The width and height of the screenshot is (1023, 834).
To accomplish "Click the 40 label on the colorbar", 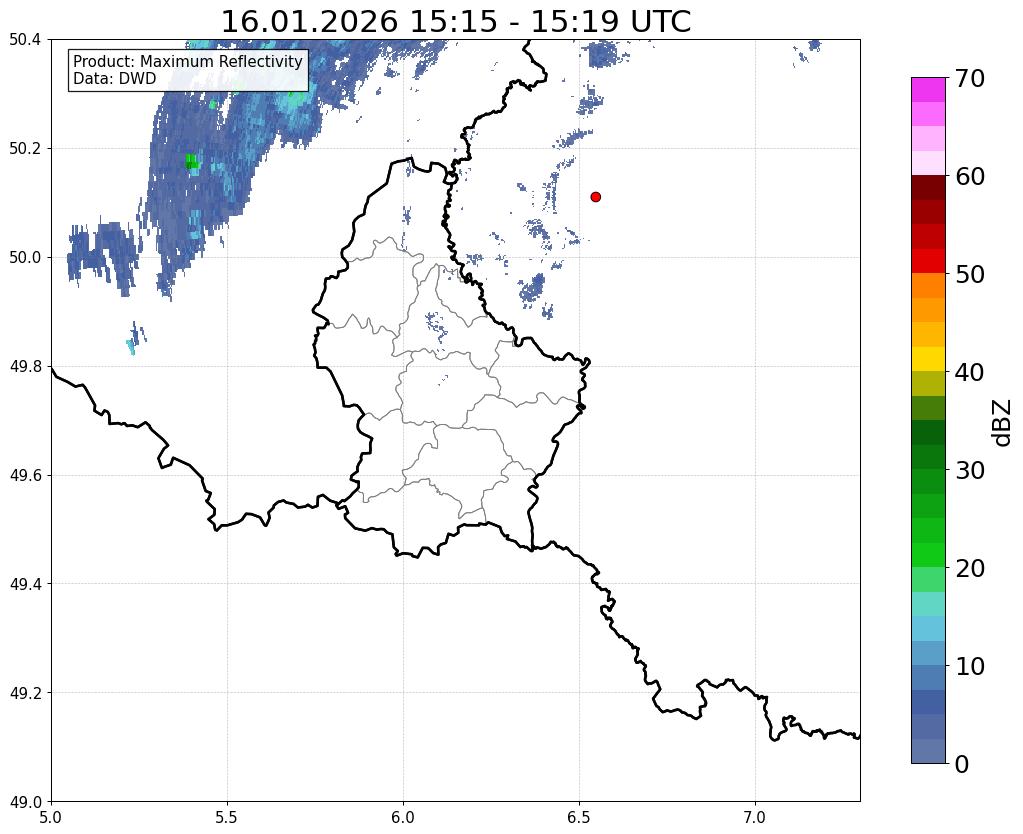I will (x=970, y=372).
